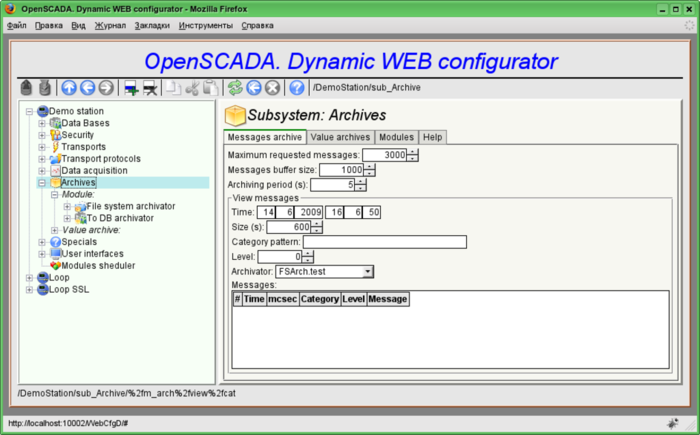
Task: Click the To DB archivator icon
Action: pyautogui.click(x=81, y=218)
